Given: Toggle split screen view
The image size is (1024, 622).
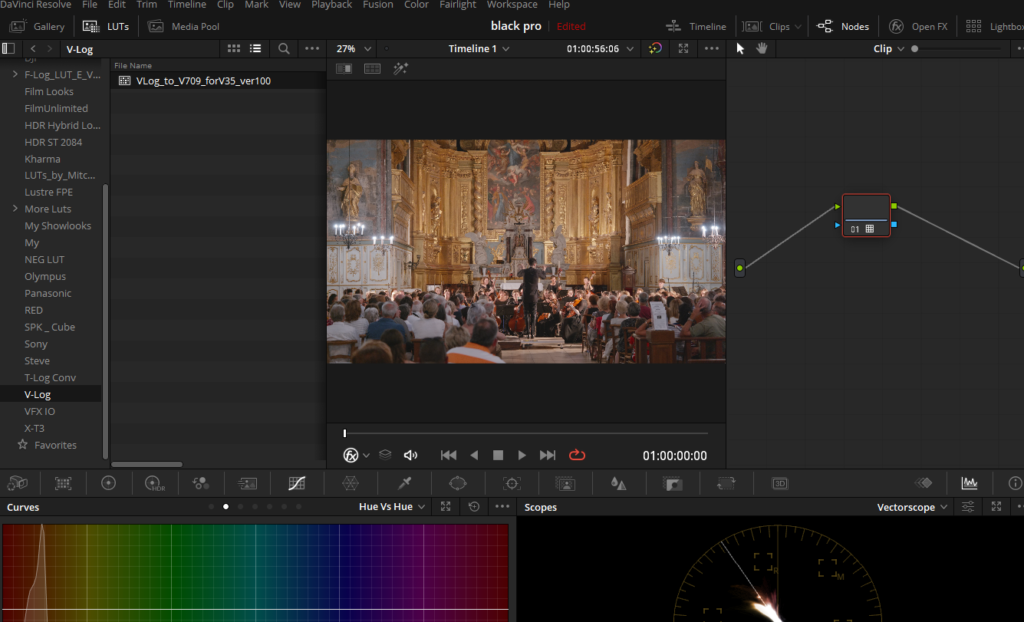Looking at the screenshot, I should [372, 69].
